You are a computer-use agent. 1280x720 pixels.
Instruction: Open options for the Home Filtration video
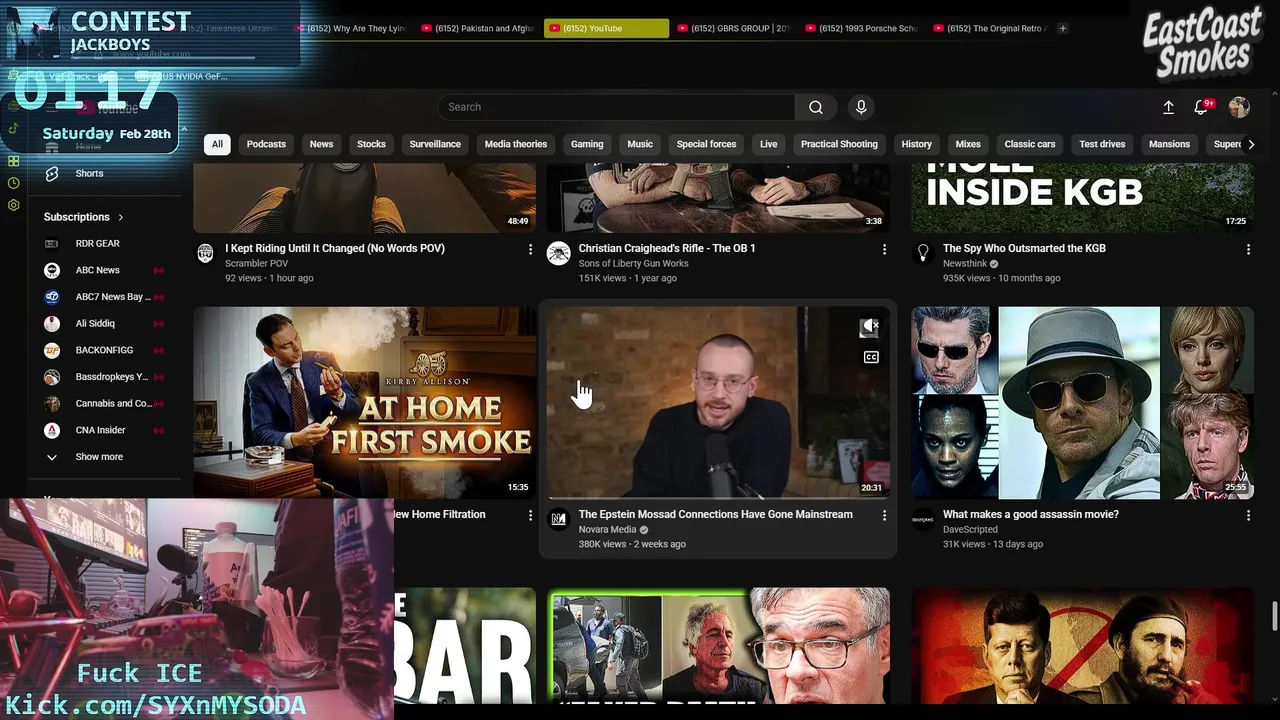point(530,515)
